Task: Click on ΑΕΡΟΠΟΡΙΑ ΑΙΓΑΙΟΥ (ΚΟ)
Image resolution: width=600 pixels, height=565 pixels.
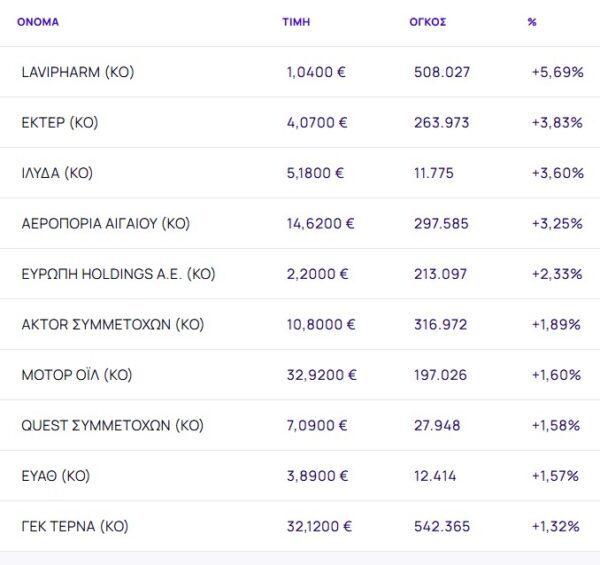Action: [105, 224]
